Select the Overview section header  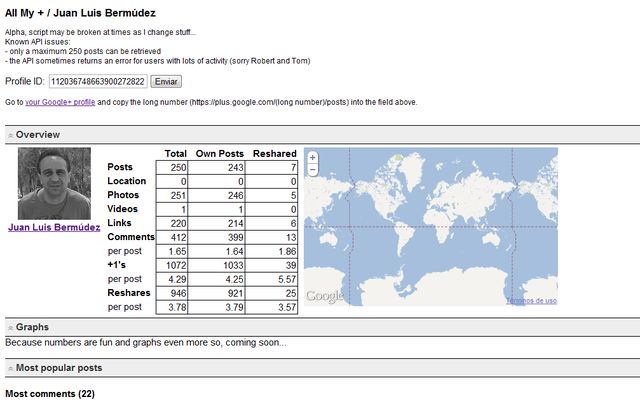point(322,135)
